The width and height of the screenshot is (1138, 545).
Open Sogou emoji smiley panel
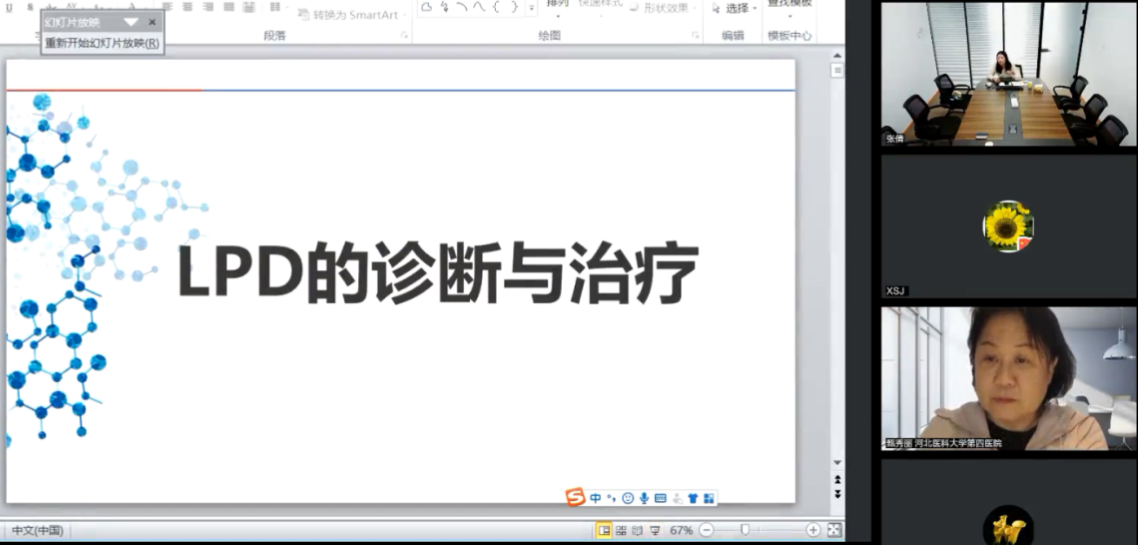pos(628,498)
